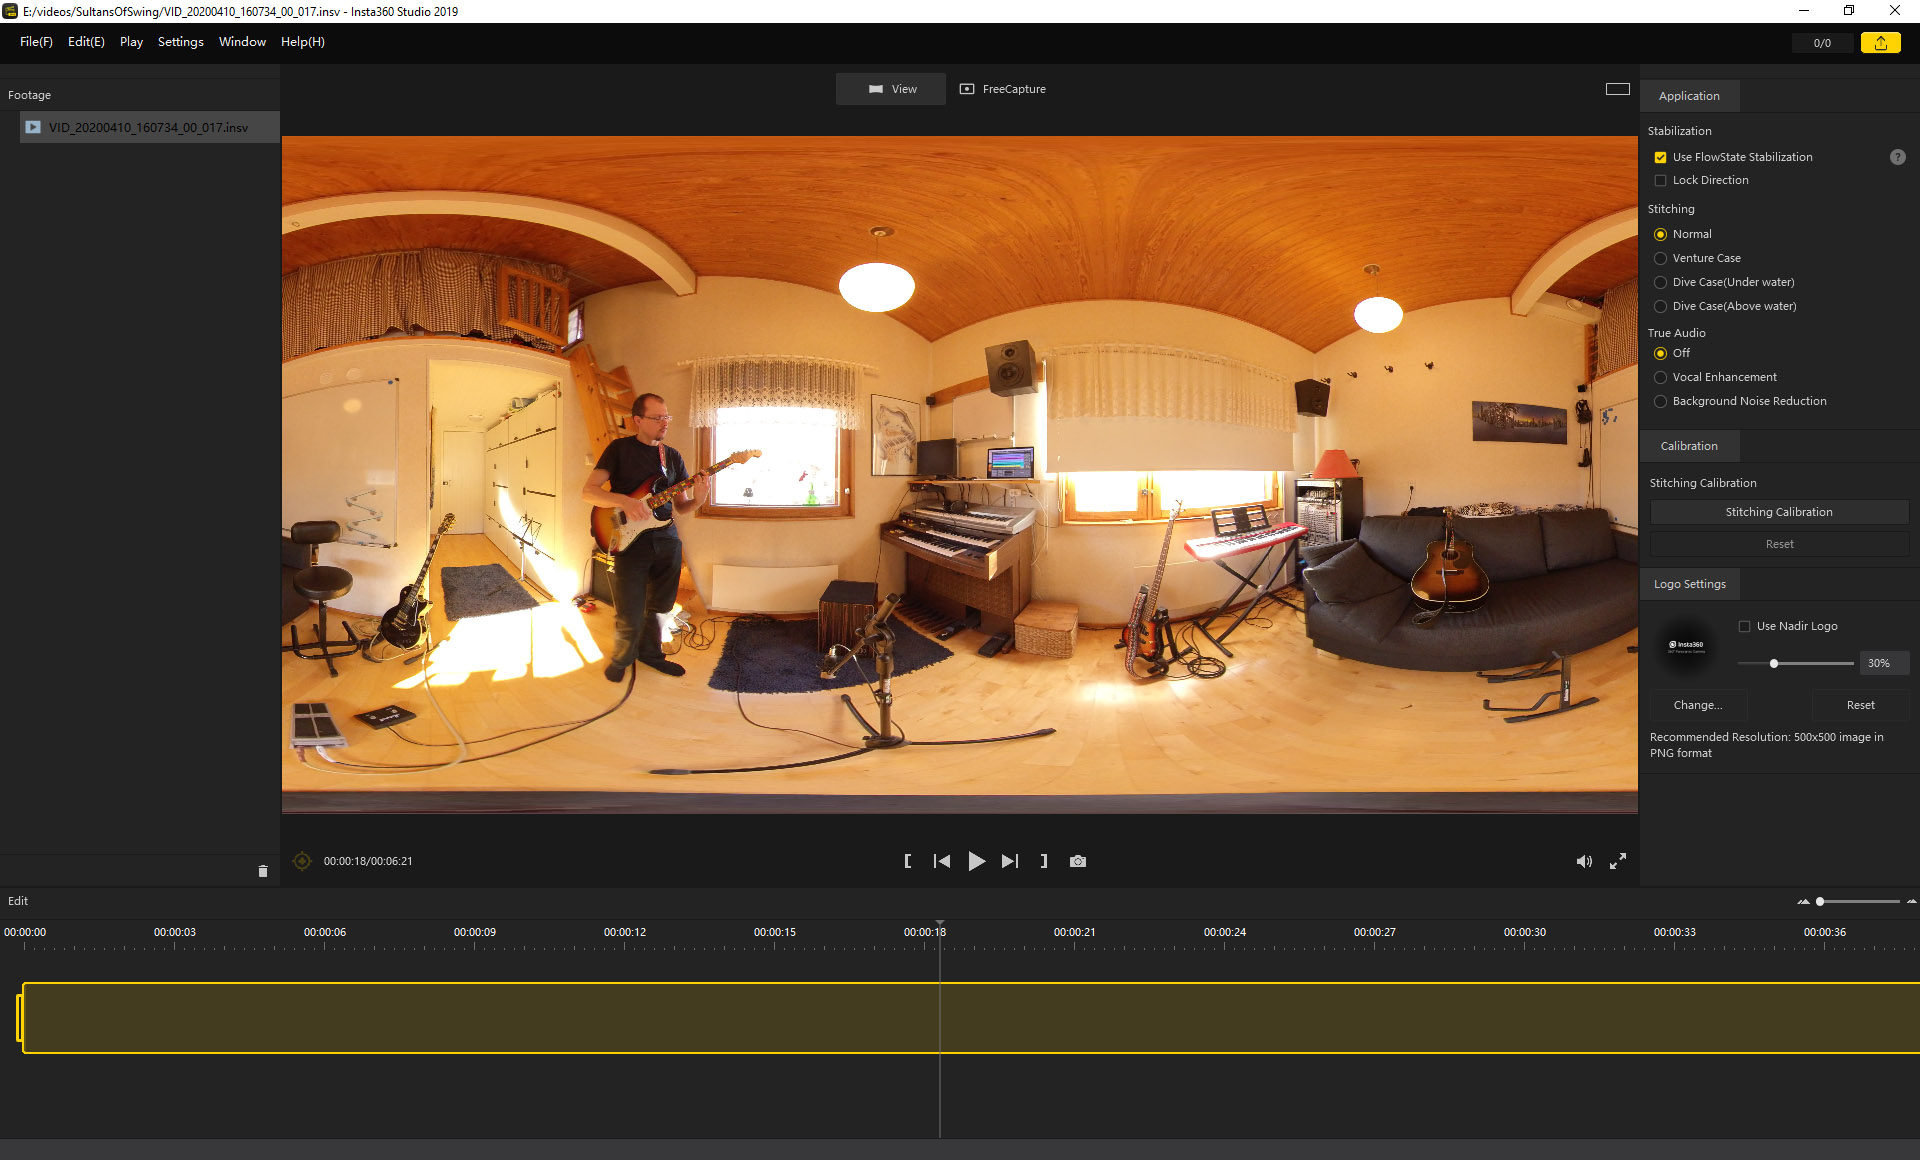Click the play button
1920x1160 pixels.
pyautogui.click(x=976, y=861)
